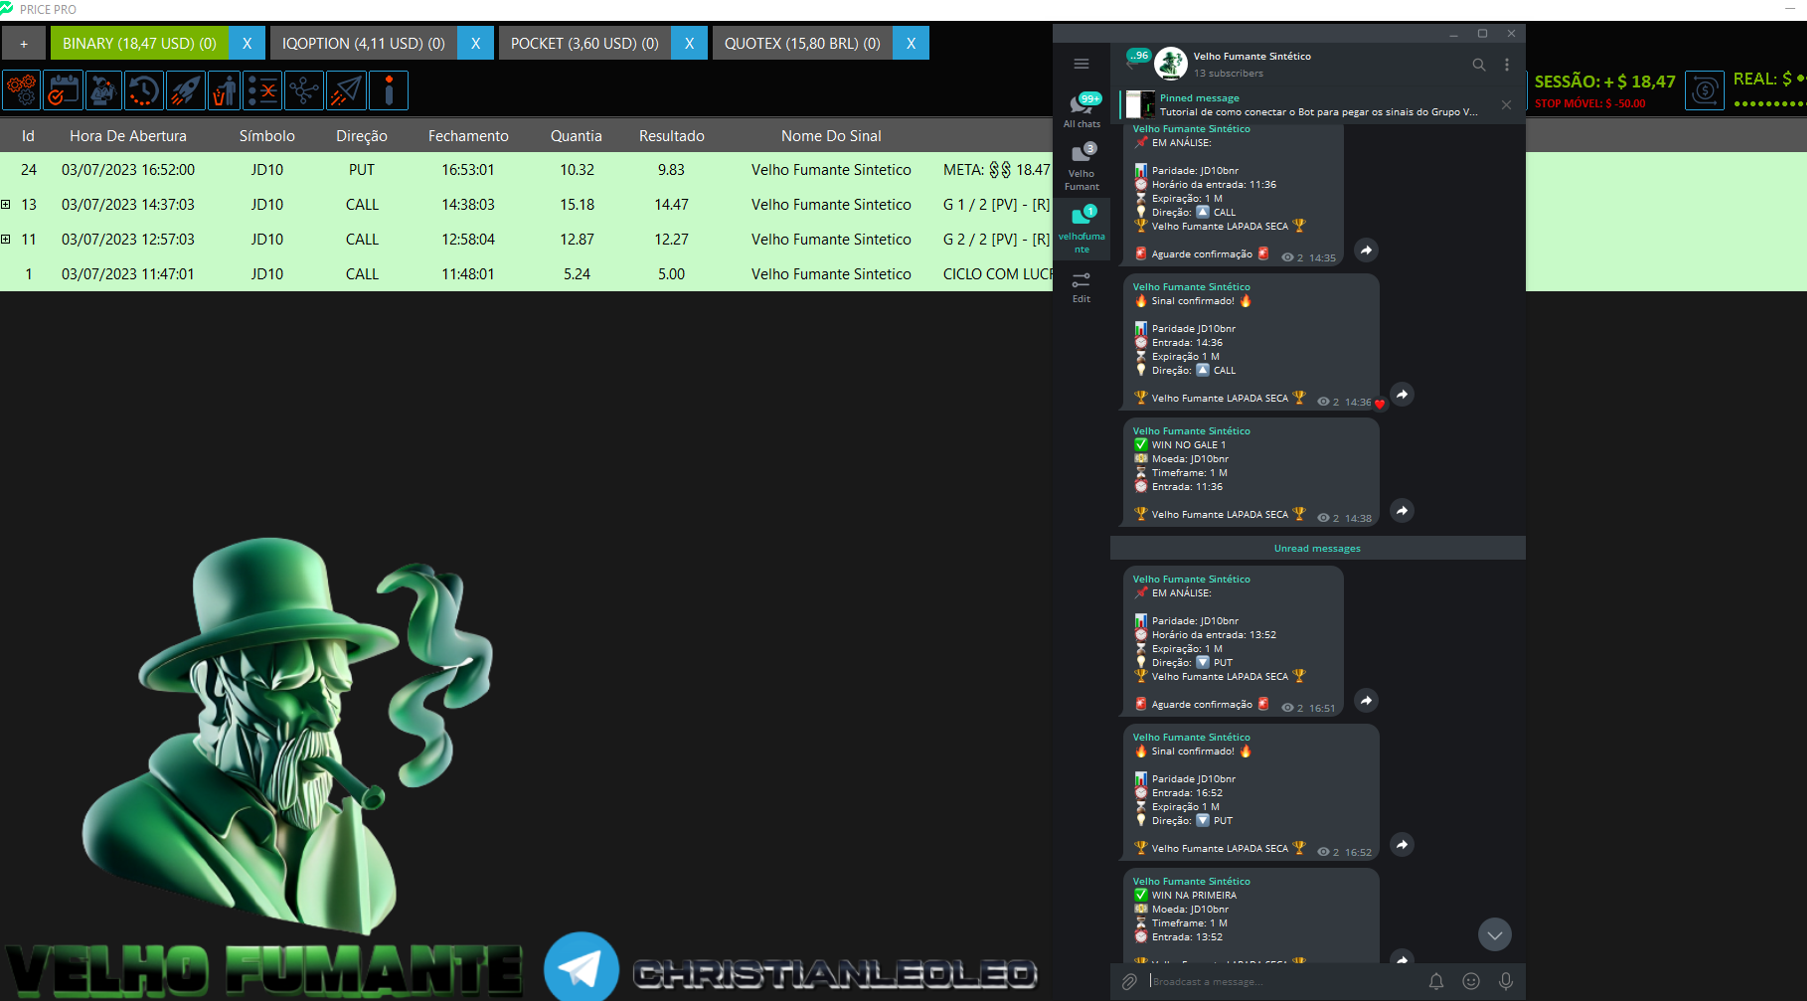The height and width of the screenshot is (1001, 1807).
Task: Open the pinned tutorial message
Action: (1310, 105)
